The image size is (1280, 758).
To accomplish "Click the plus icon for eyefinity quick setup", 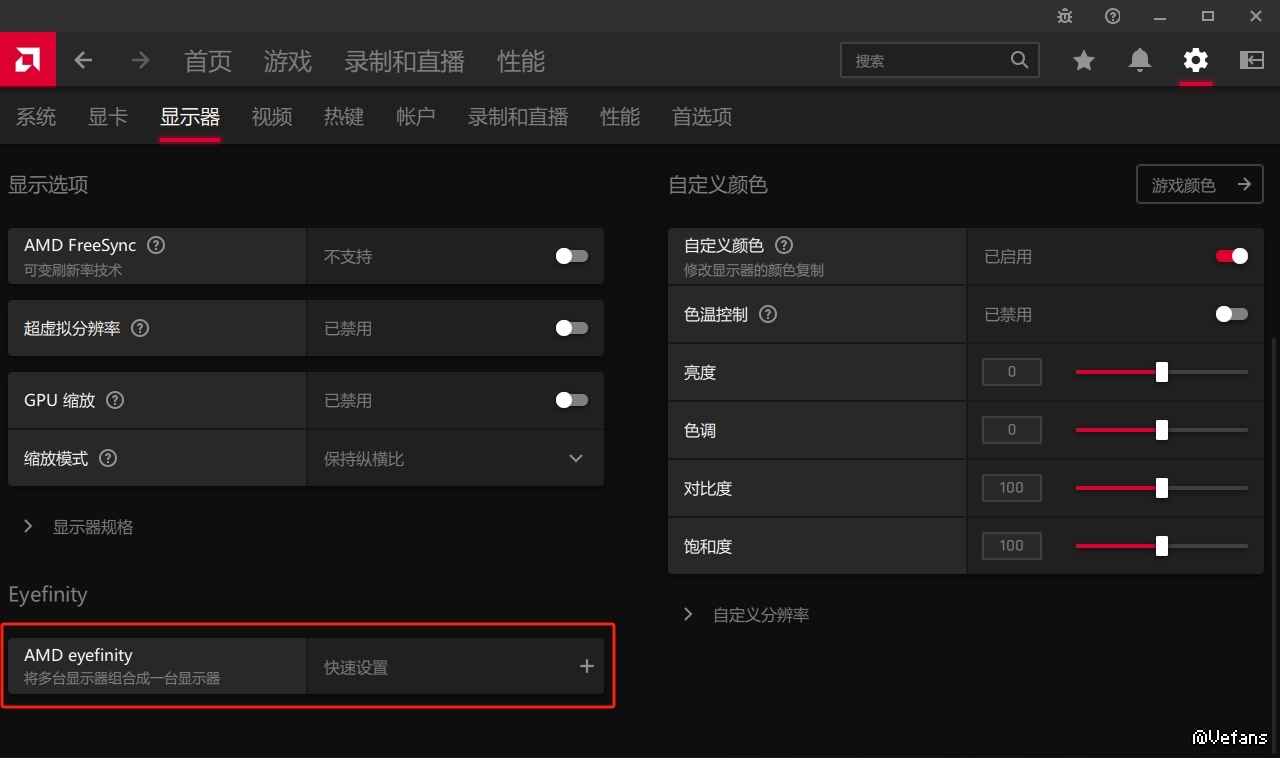I will coord(586,666).
